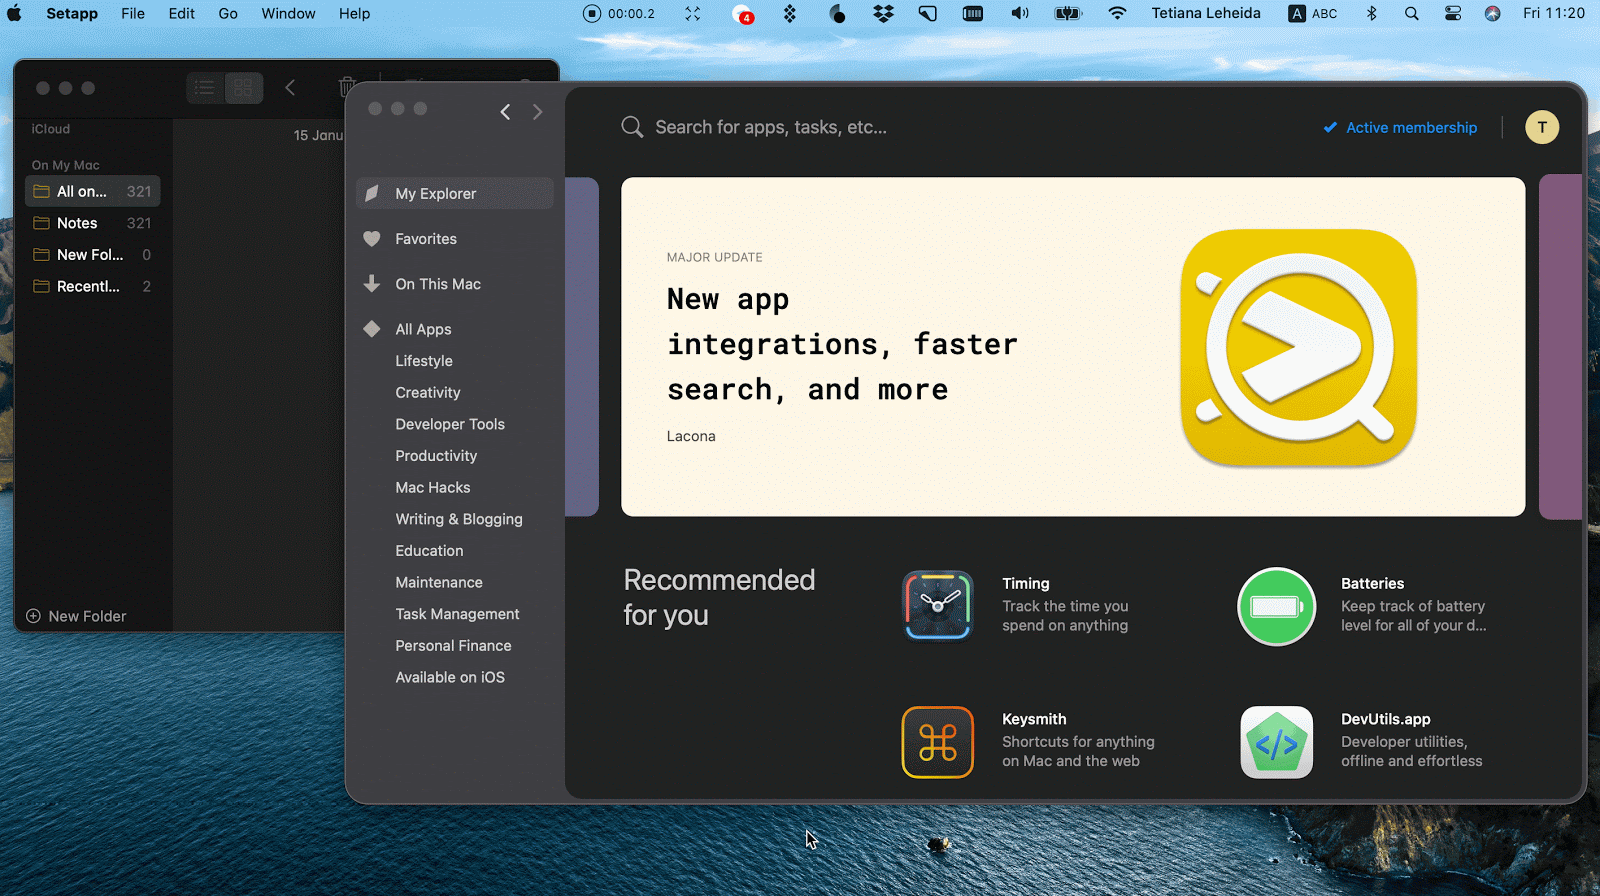
Task: Open the Writing & Blogging category
Action: pos(459,519)
